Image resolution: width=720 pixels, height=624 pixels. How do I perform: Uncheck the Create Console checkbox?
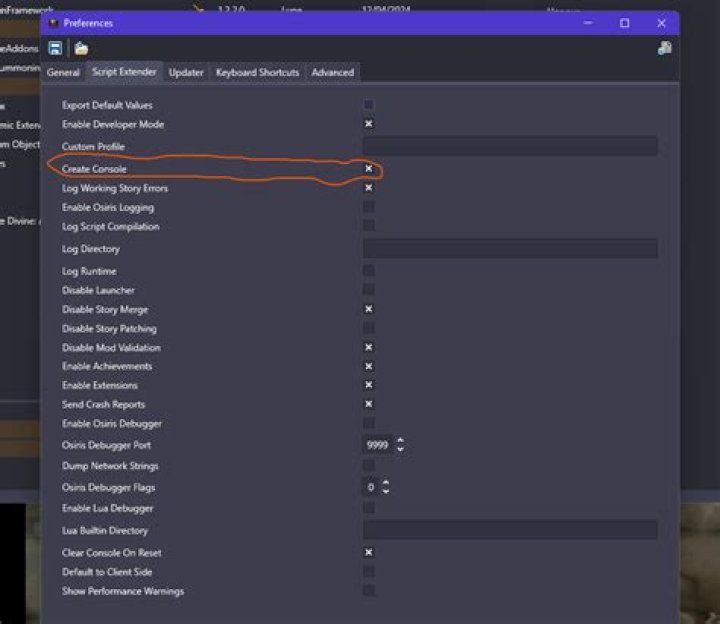pyautogui.click(x=369, y=169)
